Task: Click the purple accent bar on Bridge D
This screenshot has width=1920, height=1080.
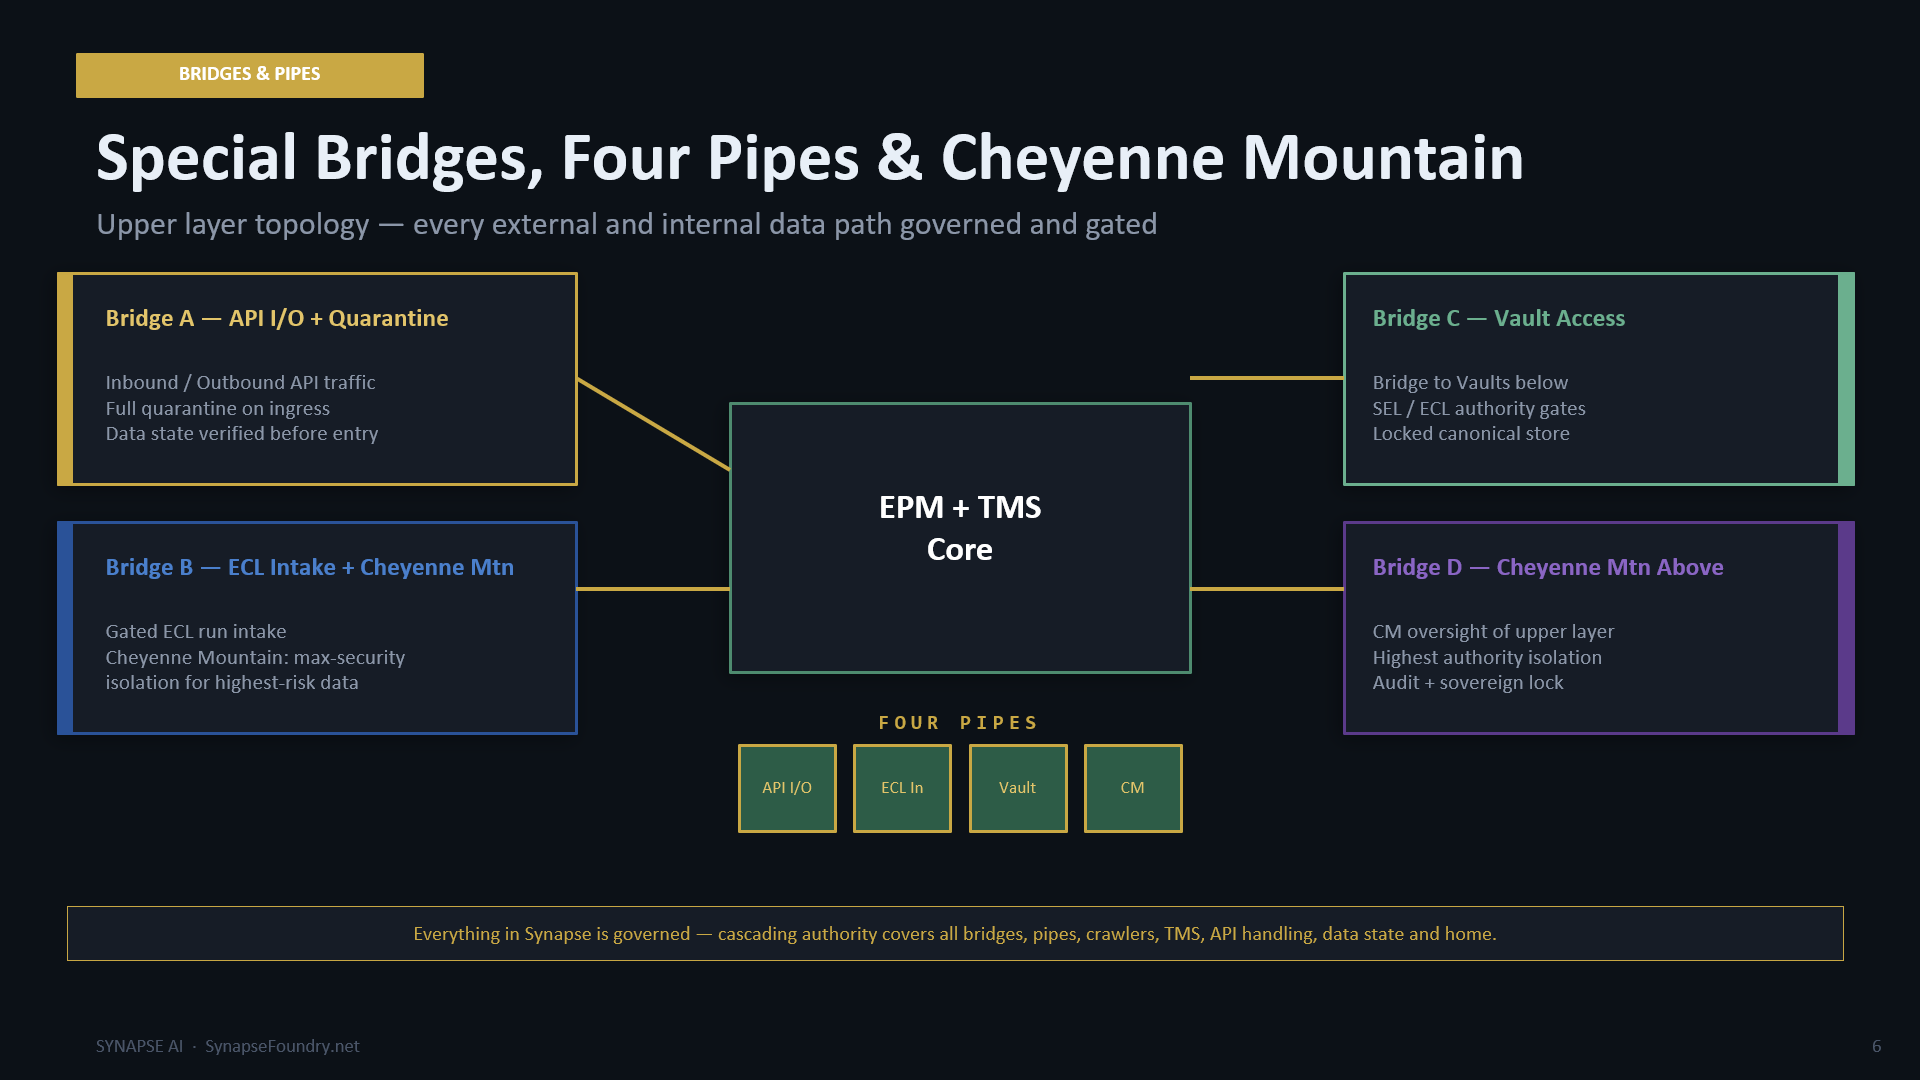Action: coord(1847,628)
